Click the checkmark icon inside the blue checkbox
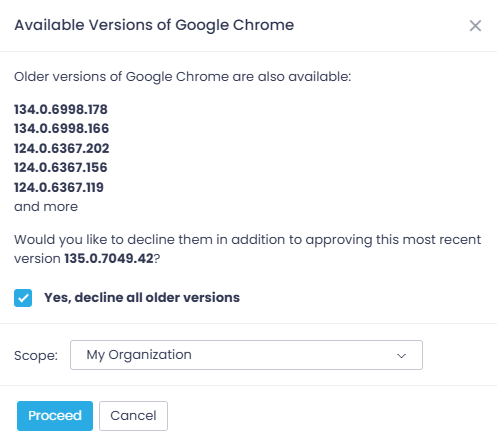The height and width of the screenshot is (440, 497). click(23, 298)
